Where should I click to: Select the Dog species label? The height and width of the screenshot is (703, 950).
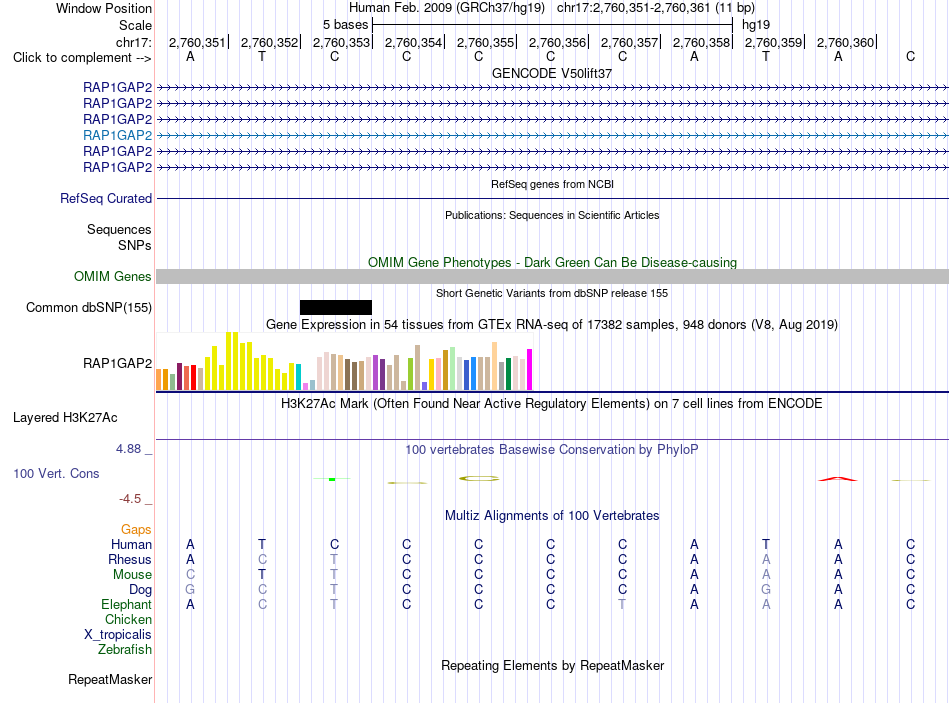[x=141, y=589]
